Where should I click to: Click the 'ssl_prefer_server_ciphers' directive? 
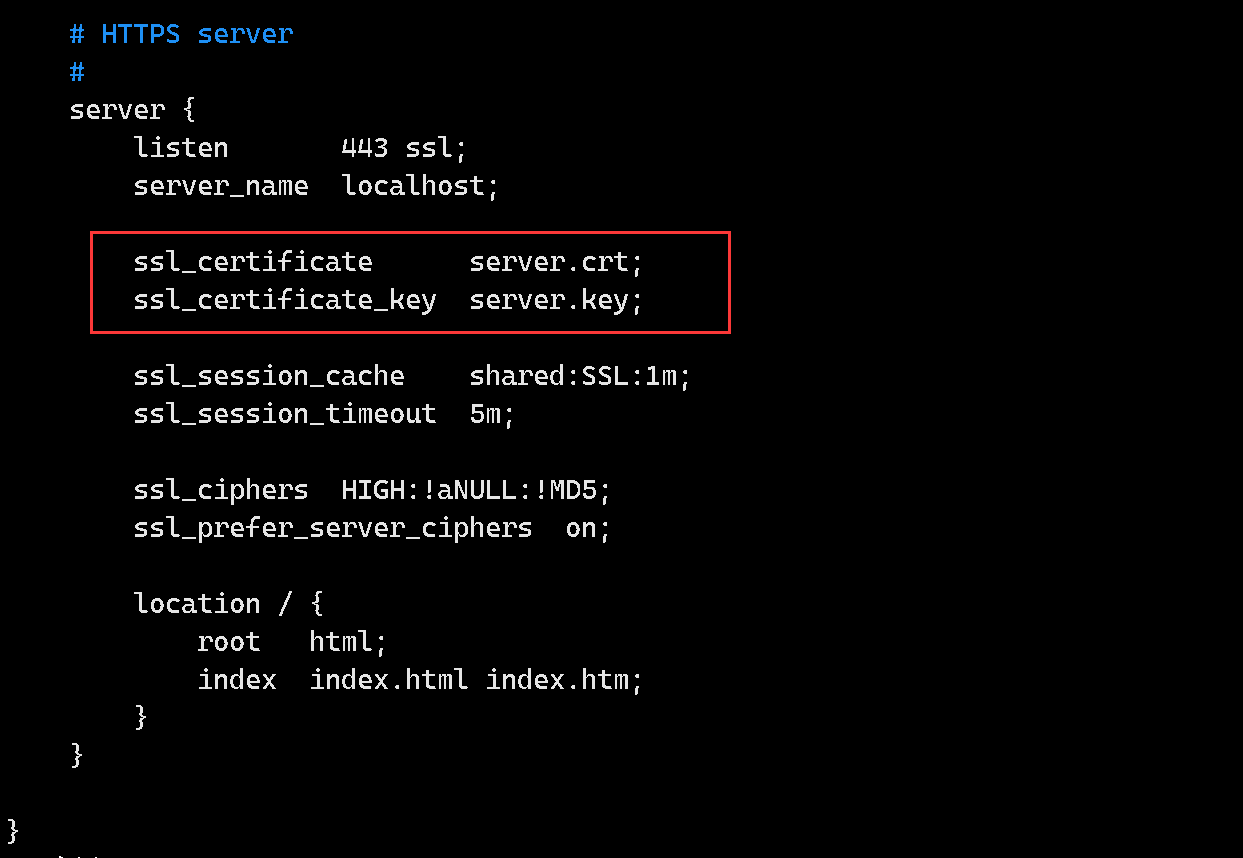(333, 528)
